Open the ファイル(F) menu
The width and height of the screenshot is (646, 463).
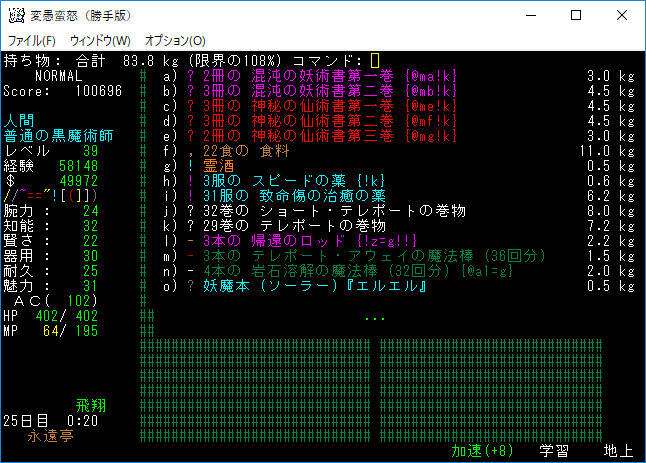coord(31,40)
